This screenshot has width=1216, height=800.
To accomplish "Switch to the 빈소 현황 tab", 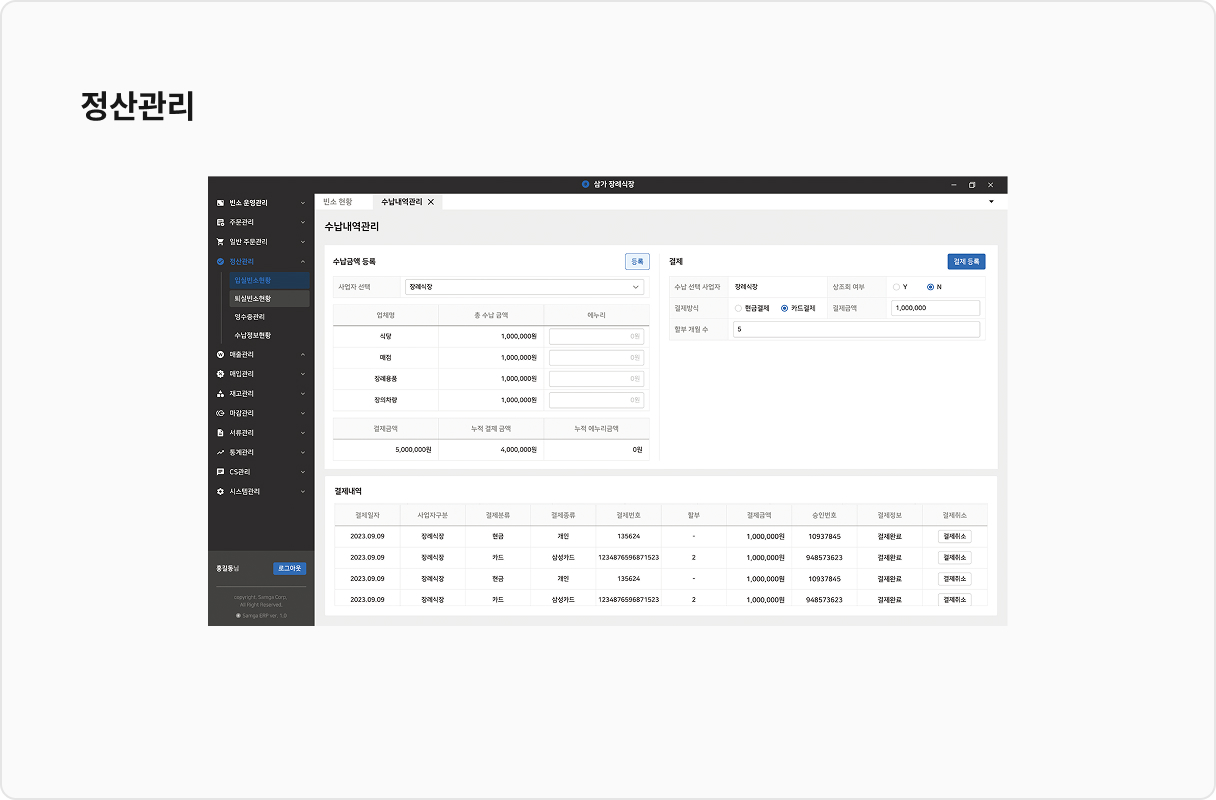I will coord(337,202).
